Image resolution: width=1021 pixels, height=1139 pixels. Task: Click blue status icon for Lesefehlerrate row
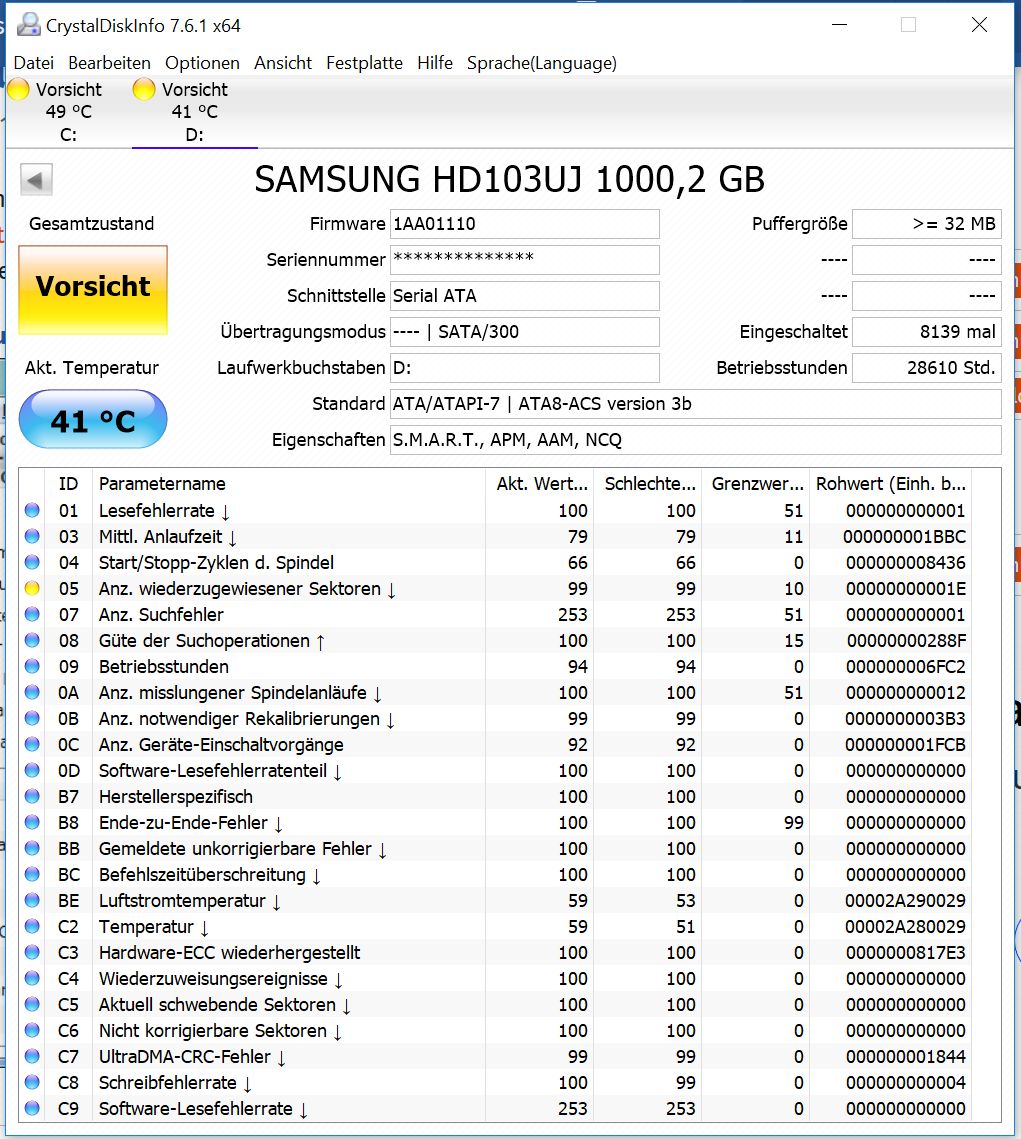click(32, 510)
